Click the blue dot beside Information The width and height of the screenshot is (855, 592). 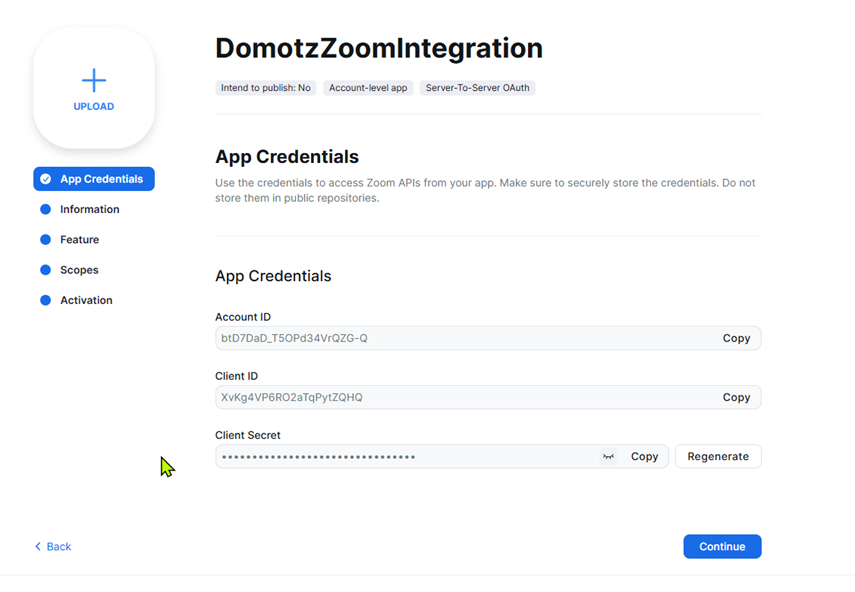click(45, 210)
